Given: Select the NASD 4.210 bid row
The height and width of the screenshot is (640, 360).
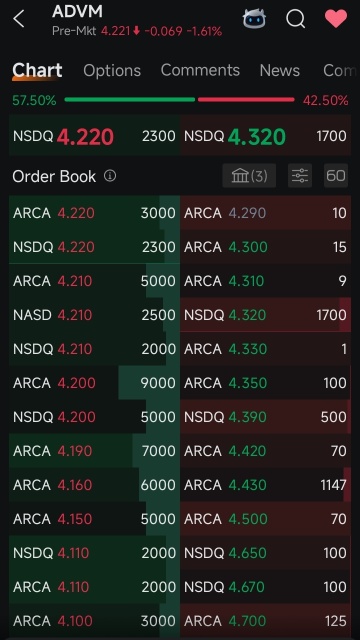Looking at the screenshot, I should [x=94, y=315].
